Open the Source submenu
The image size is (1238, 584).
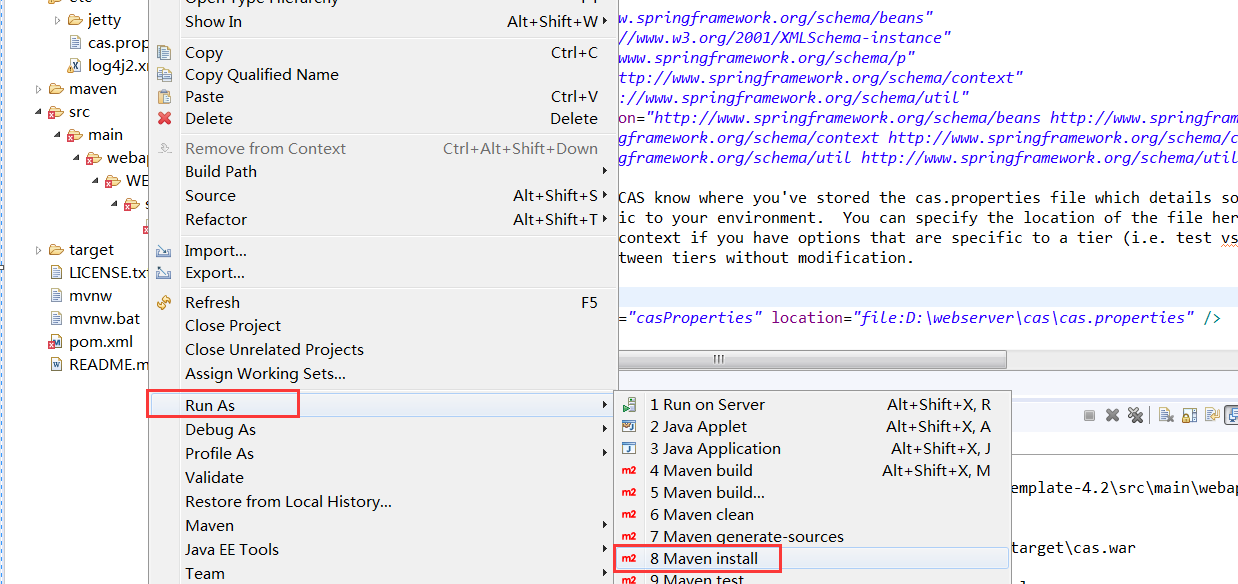(x=383, y=196)
